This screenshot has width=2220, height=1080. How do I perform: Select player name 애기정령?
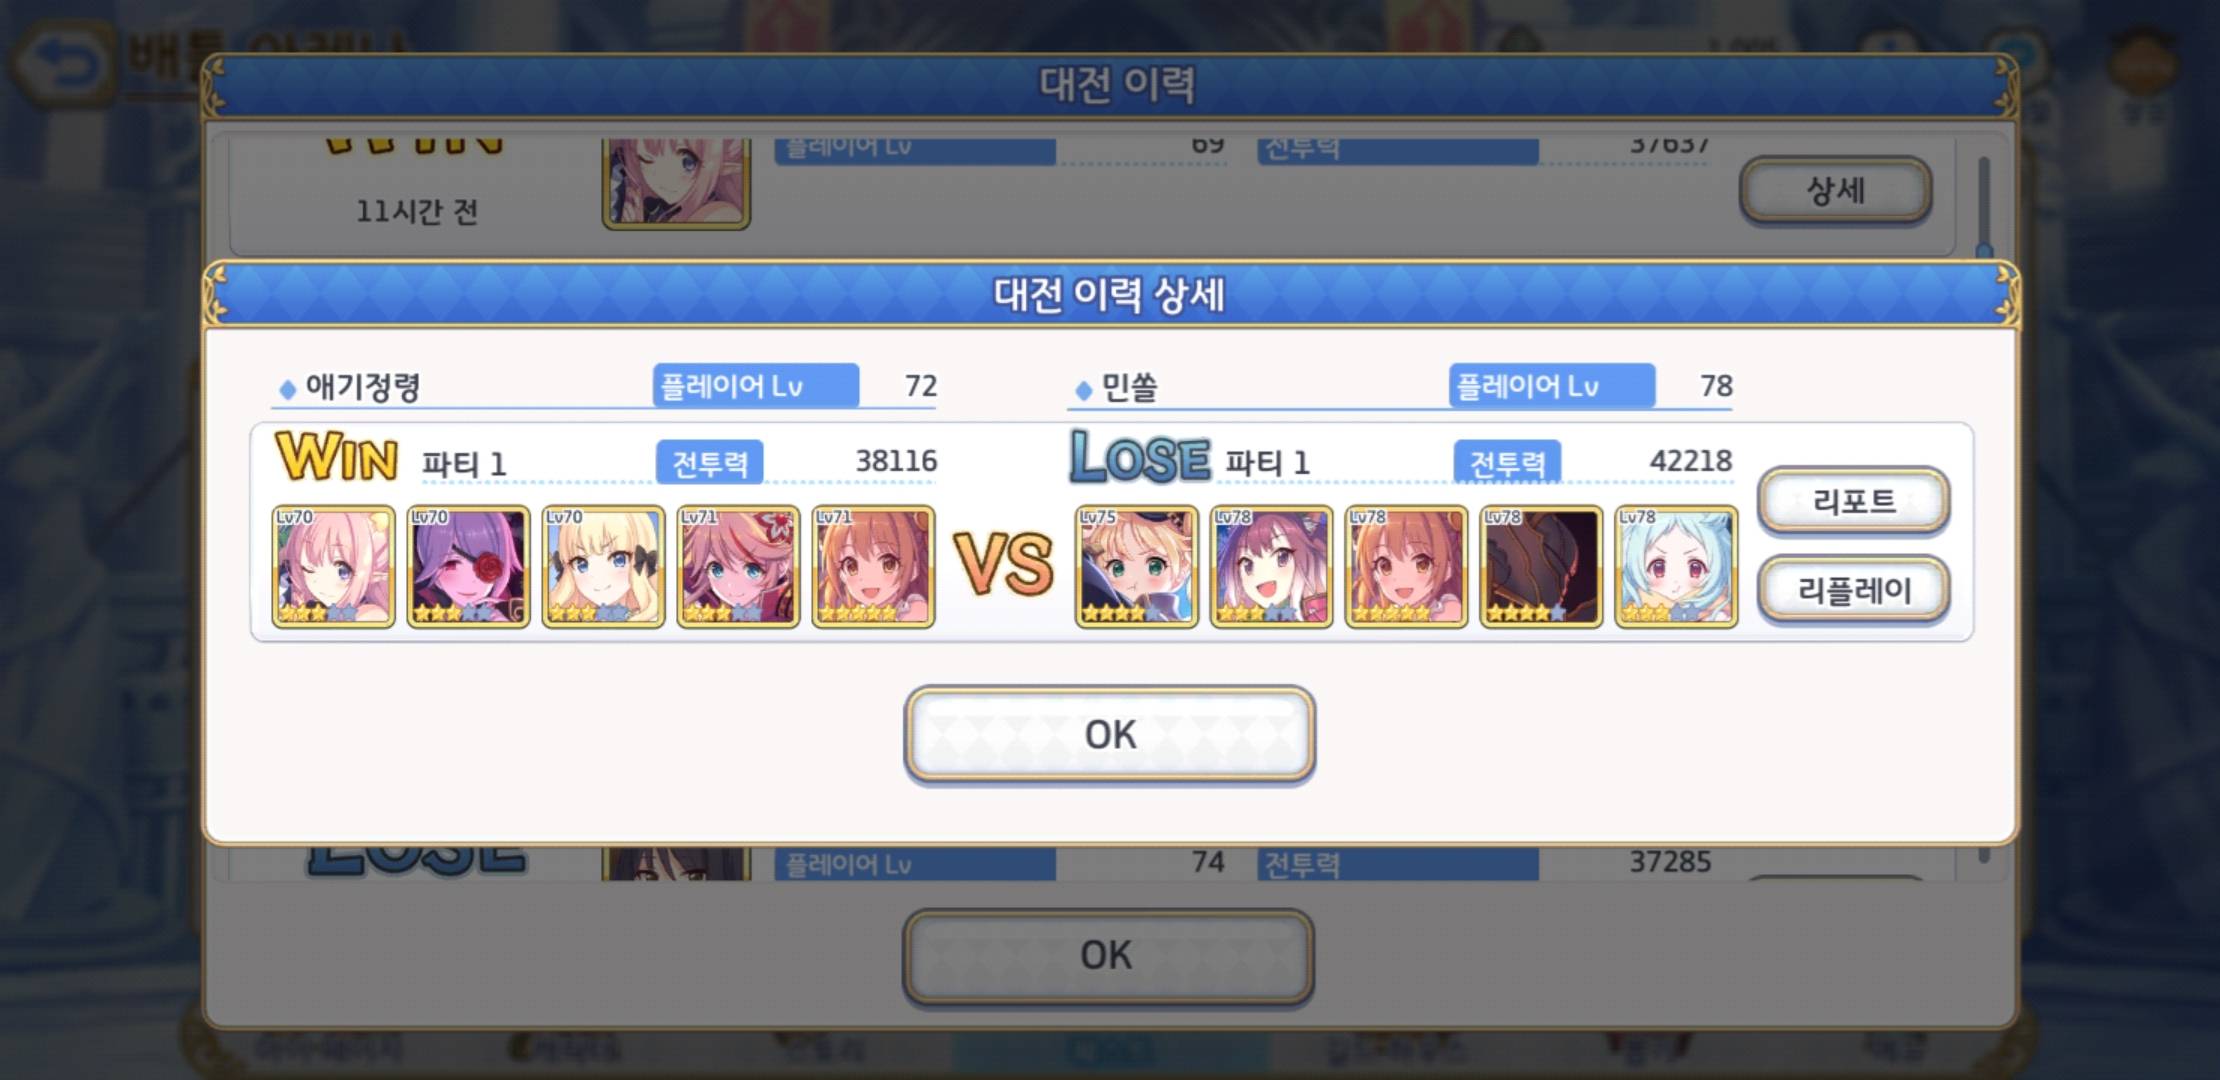pos(362,387)
